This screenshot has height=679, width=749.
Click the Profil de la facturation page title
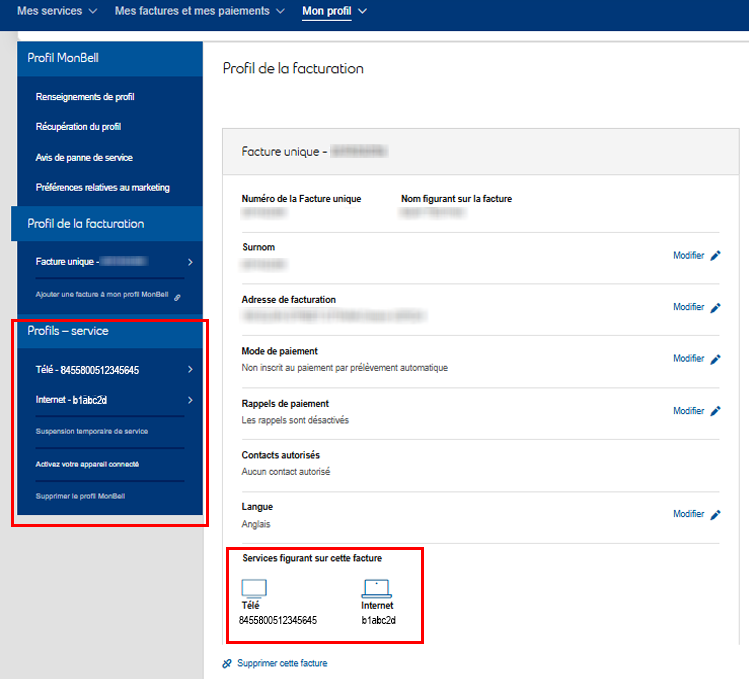point(293,69)
